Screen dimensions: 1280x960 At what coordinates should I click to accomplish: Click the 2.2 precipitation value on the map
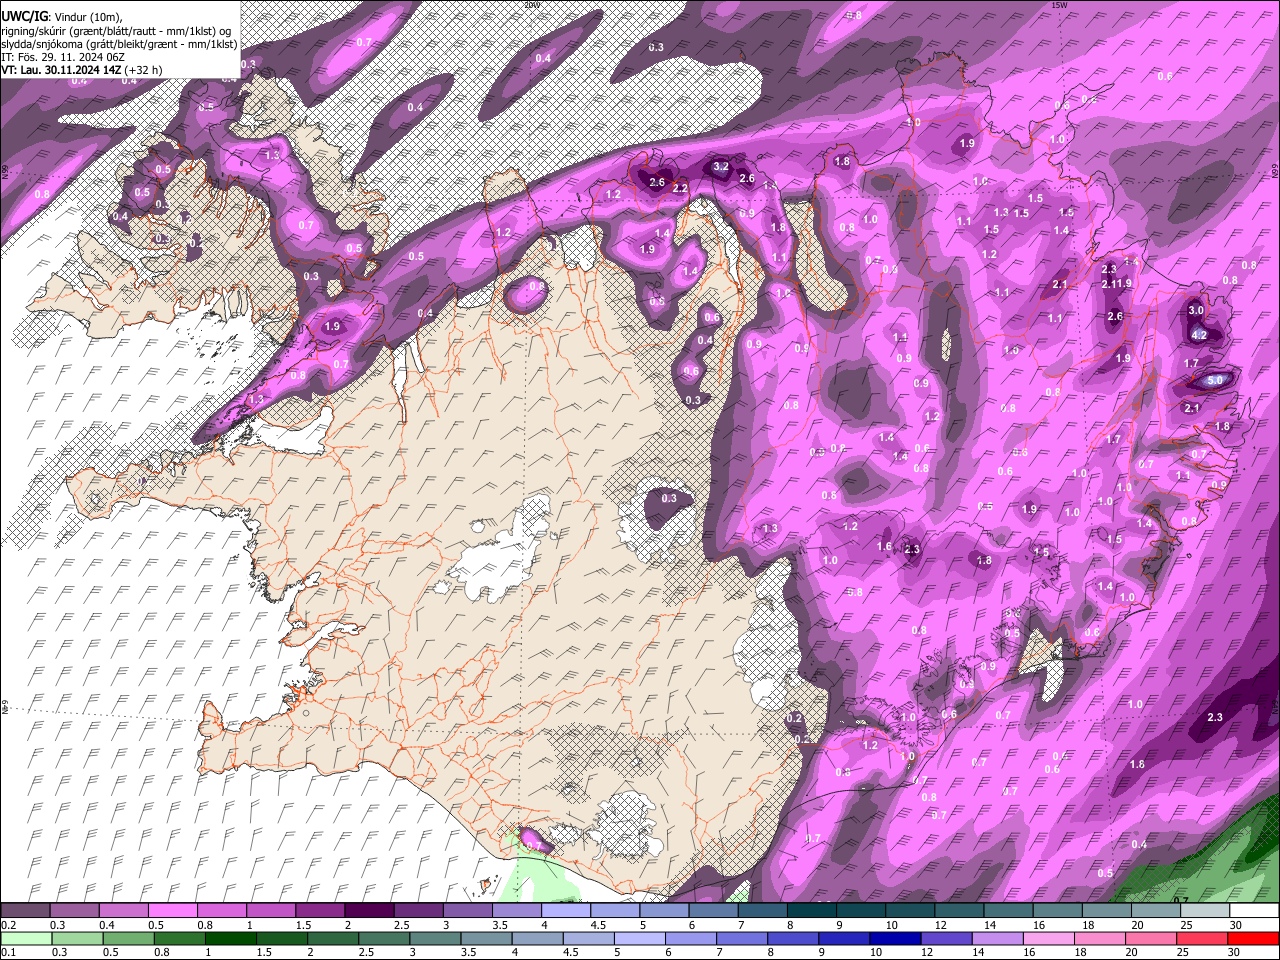(680, 188)
